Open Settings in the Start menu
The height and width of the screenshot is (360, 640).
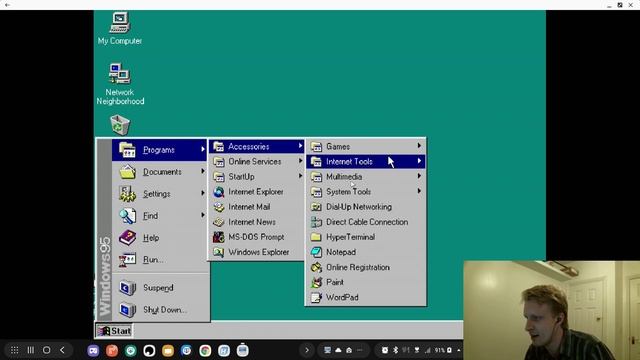point(159,194)
